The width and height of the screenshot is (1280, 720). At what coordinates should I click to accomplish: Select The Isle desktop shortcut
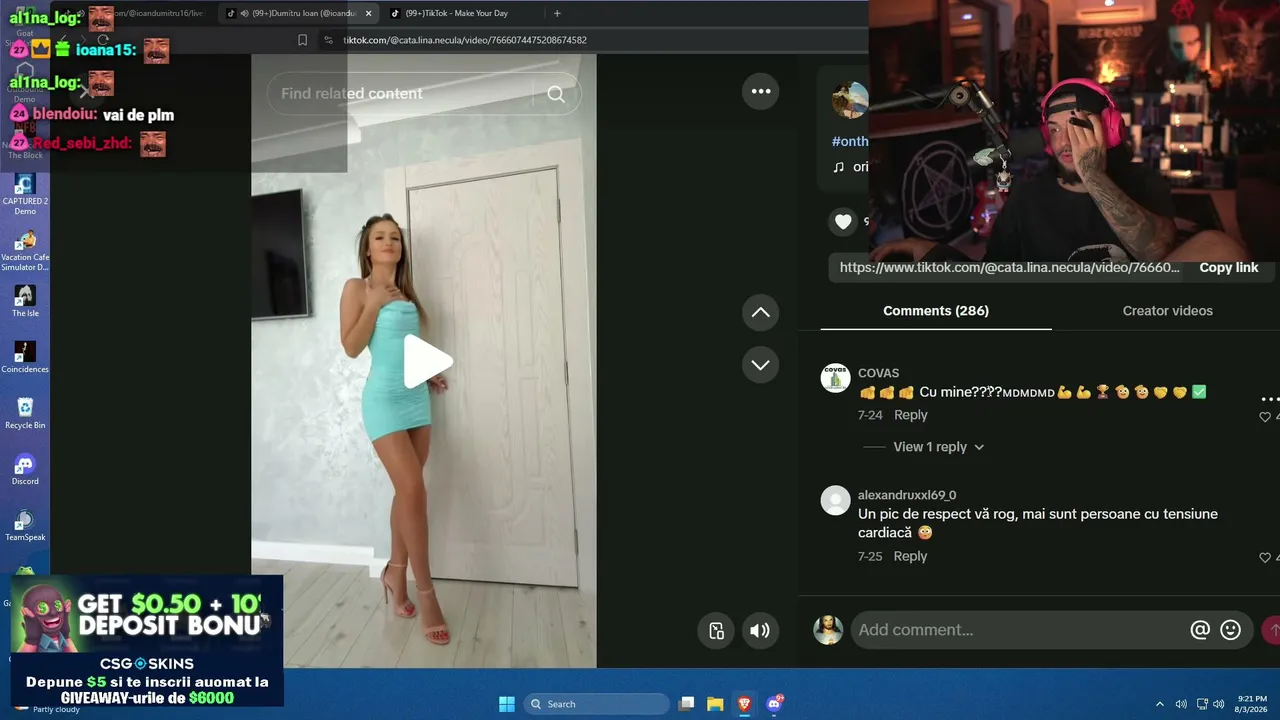coord(25,302)
